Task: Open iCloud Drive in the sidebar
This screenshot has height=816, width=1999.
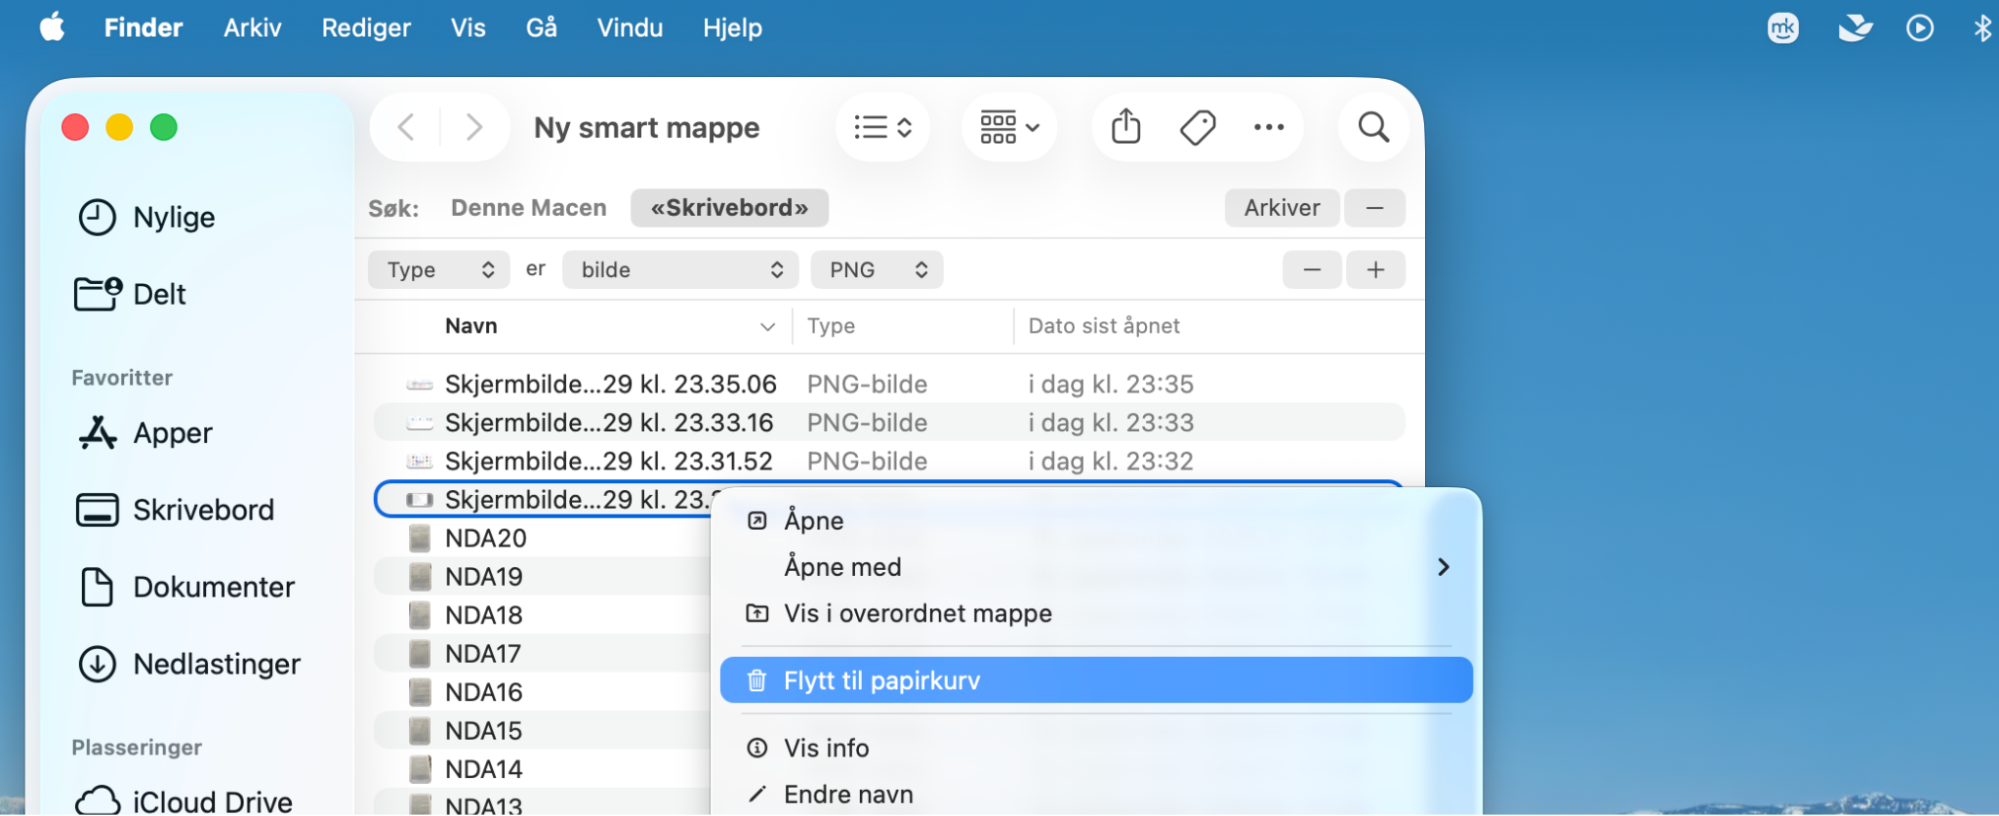Action: tap(184, 801)
